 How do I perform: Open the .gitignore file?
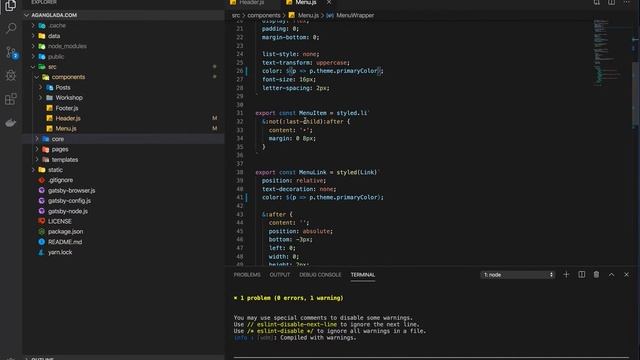pyautogui.click(x=60, y=180)
